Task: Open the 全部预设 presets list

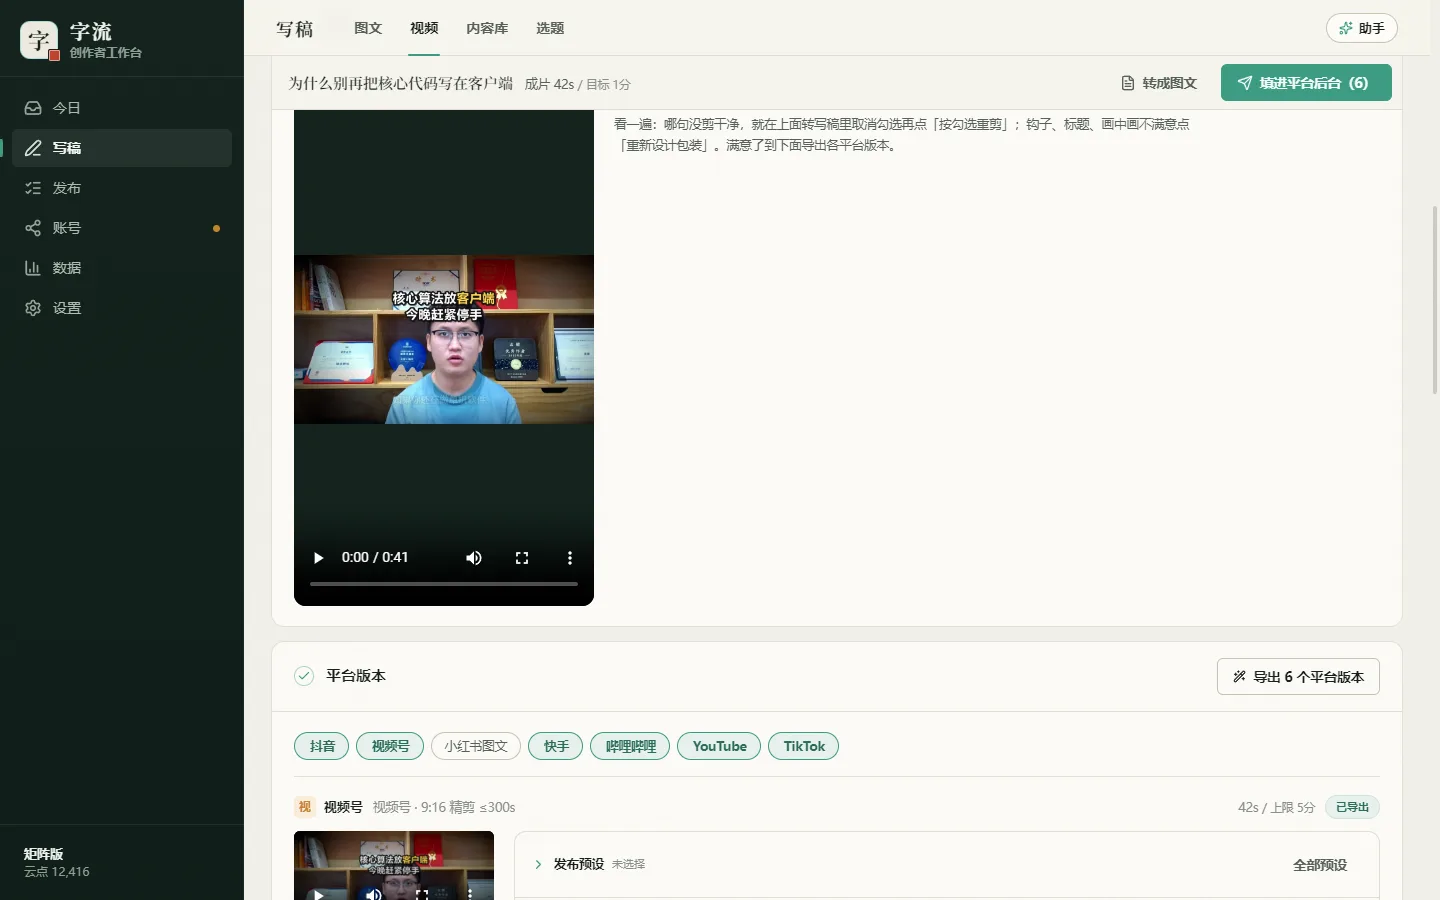Action: (x=1320, y=865)
